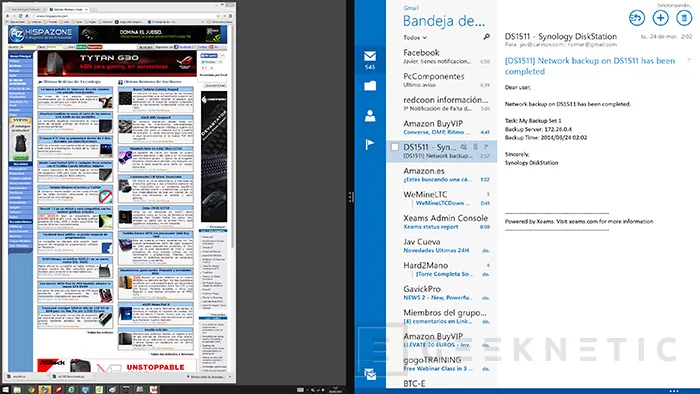
Task: Reload the Hispazone page in Chrome
Action: (21, 16)
